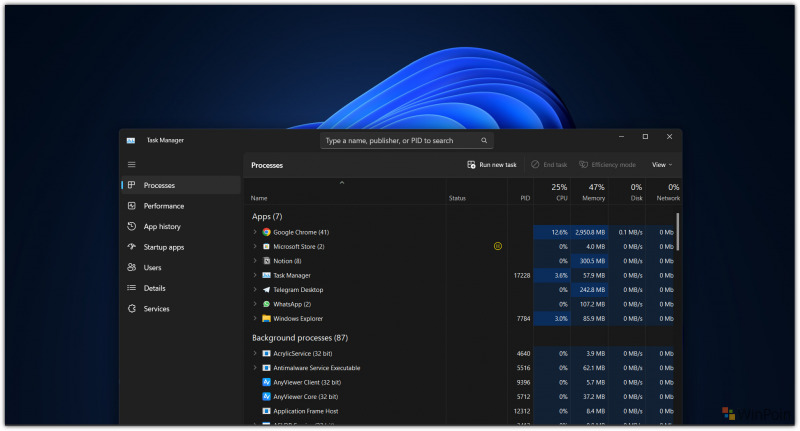Switch to the Performance page
The height and width of the screenshot is (431, 800).
coord(181,206)
